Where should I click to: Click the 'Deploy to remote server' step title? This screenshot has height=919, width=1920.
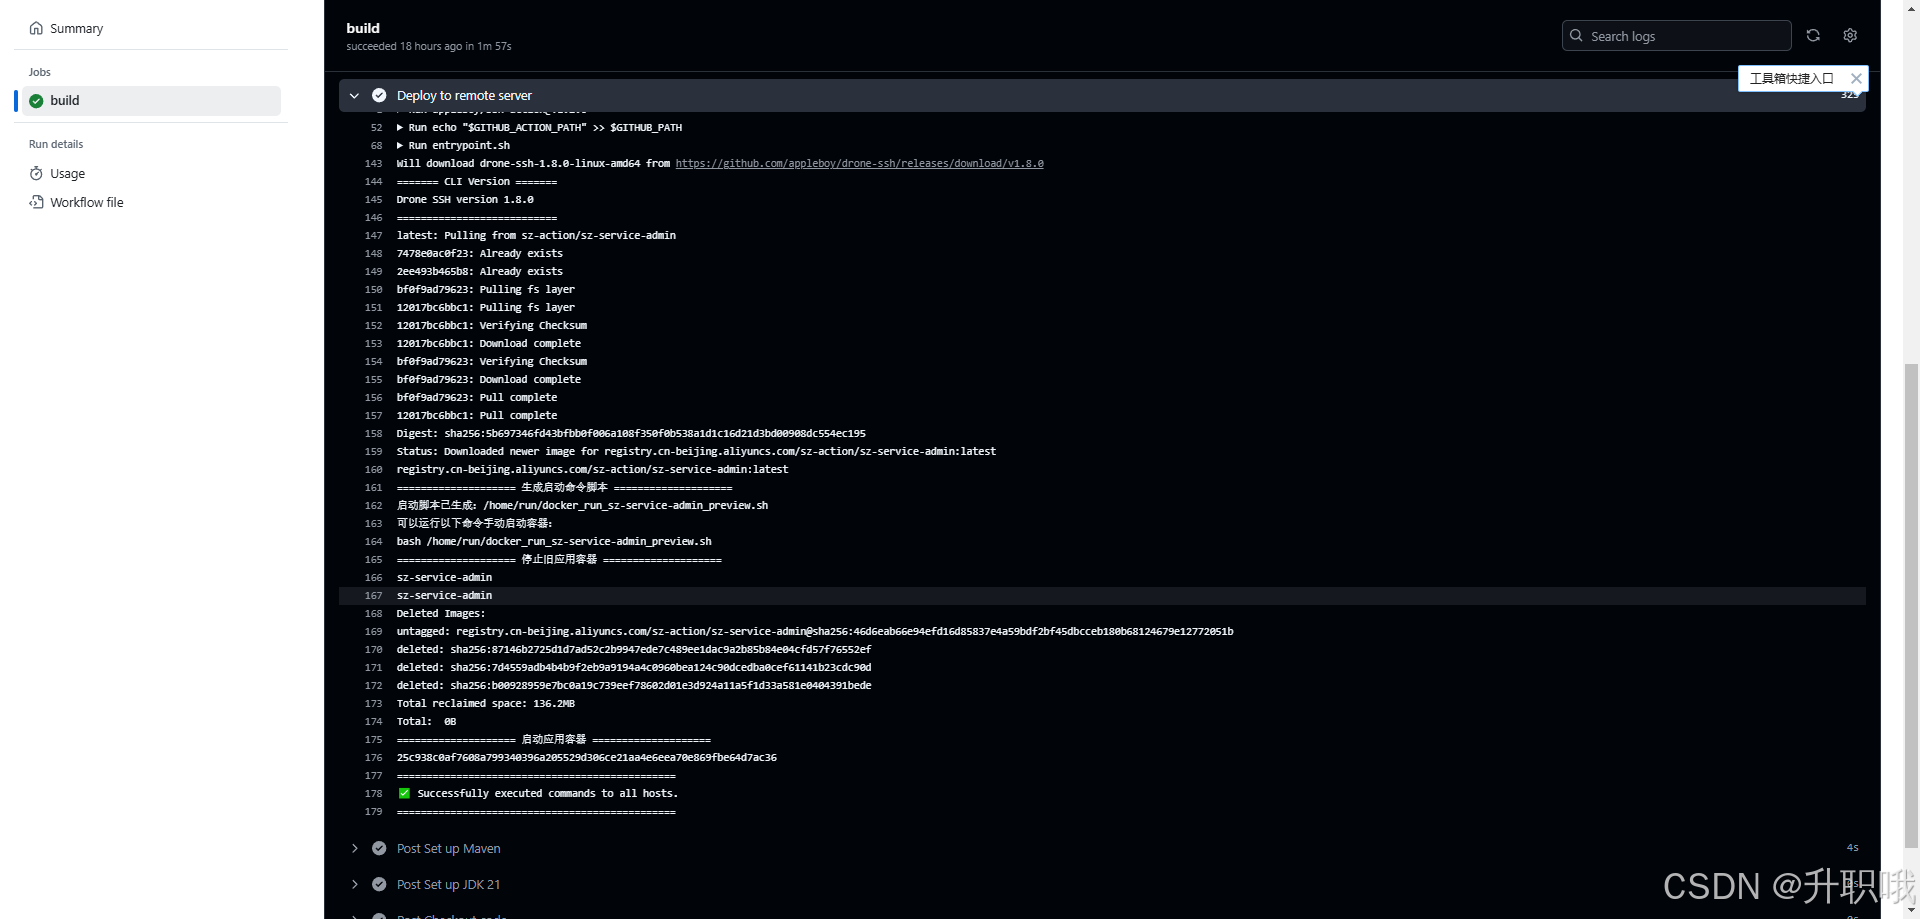(x=464, y=96)
